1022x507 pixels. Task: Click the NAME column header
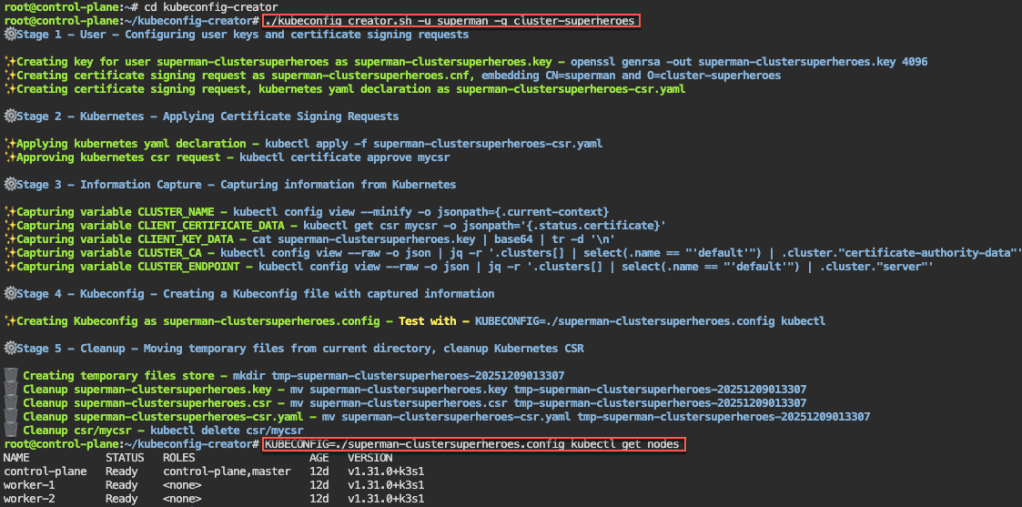[x=17, y=457]
